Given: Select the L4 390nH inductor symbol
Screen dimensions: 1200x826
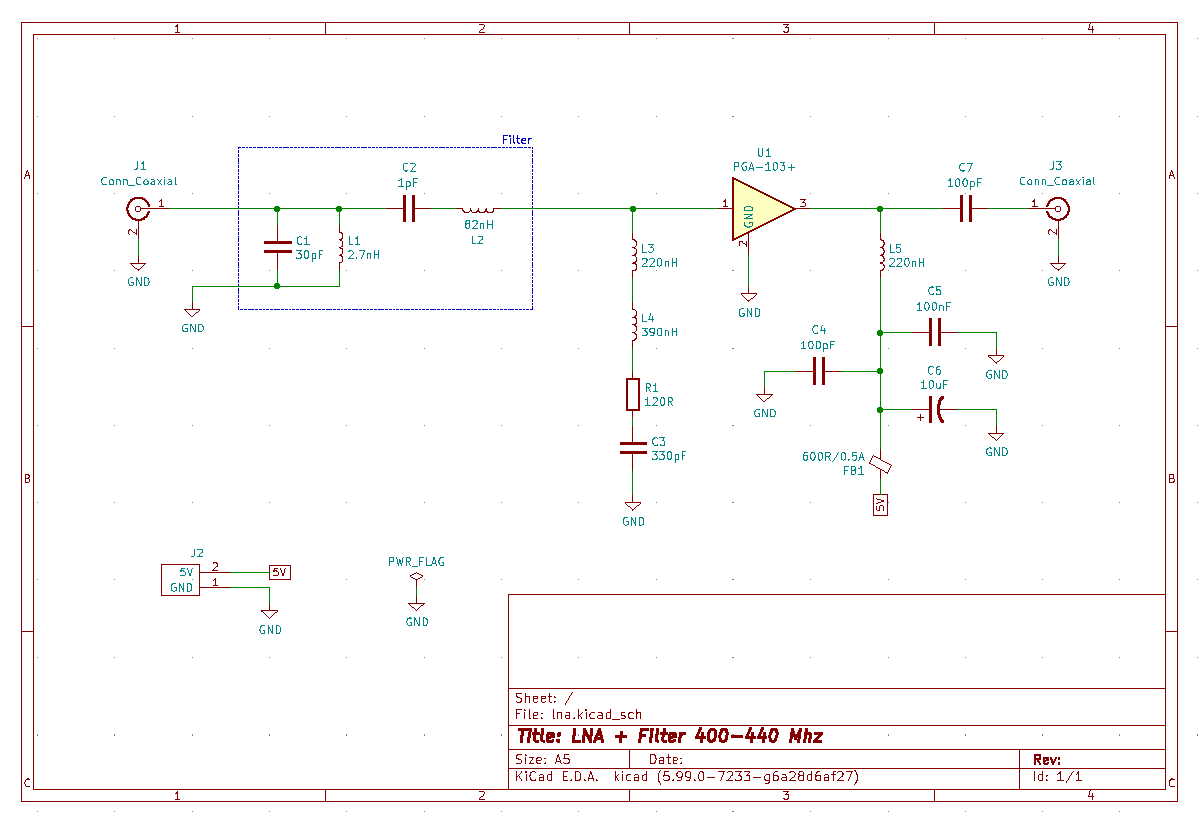Looking at the screenshot, I should point(633,325).
